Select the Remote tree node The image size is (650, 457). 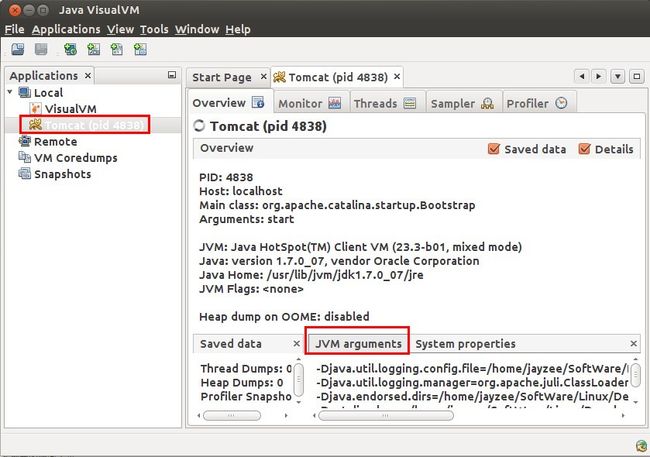click(56, 141)
